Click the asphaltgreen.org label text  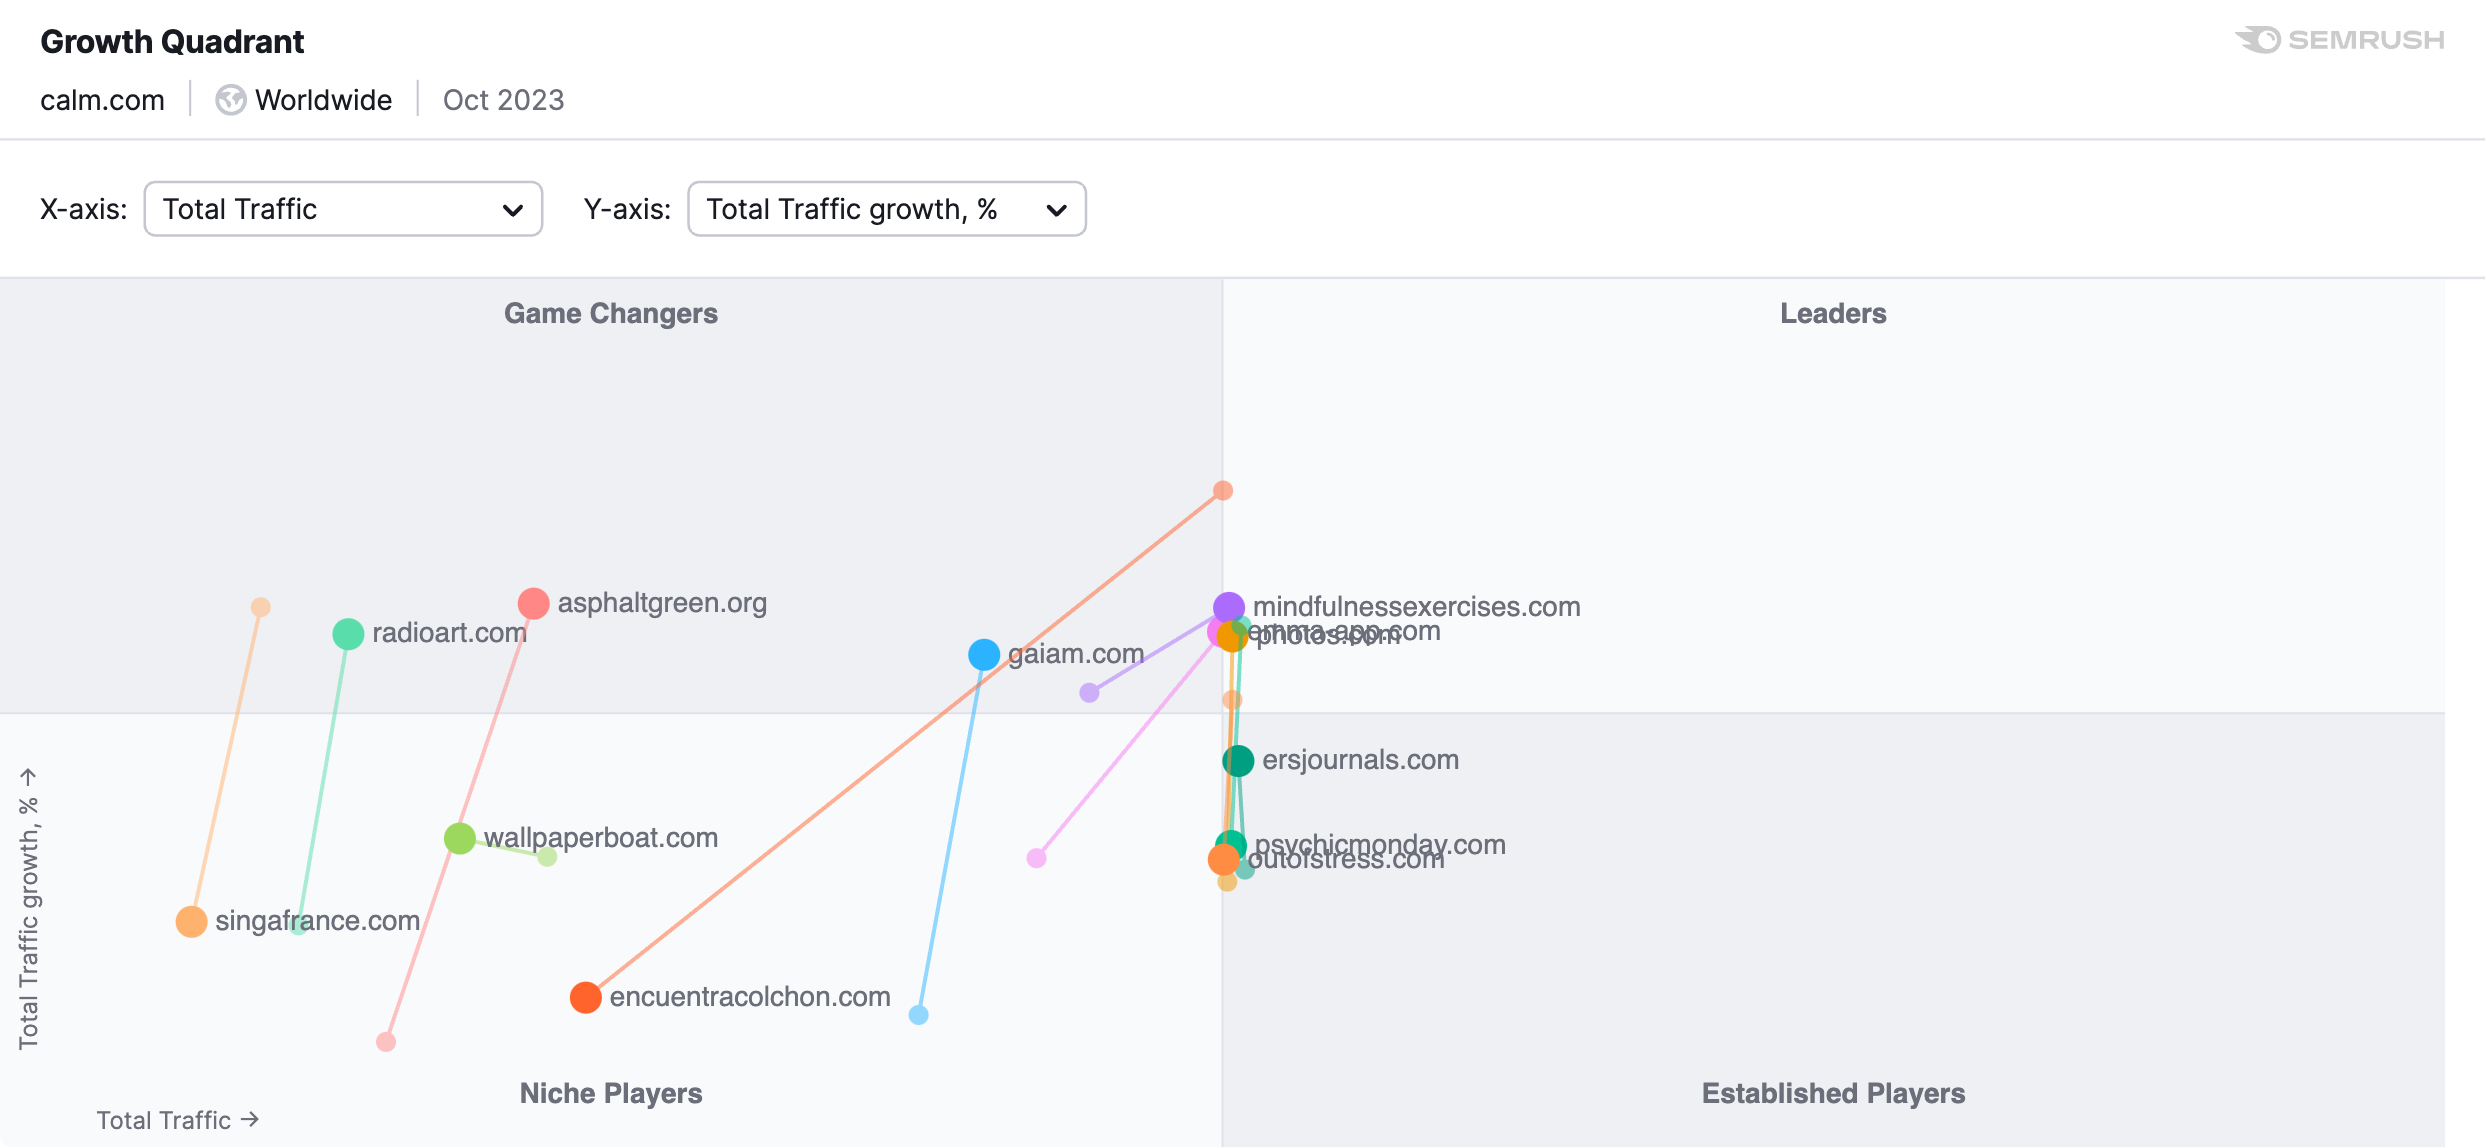(662, 603)
